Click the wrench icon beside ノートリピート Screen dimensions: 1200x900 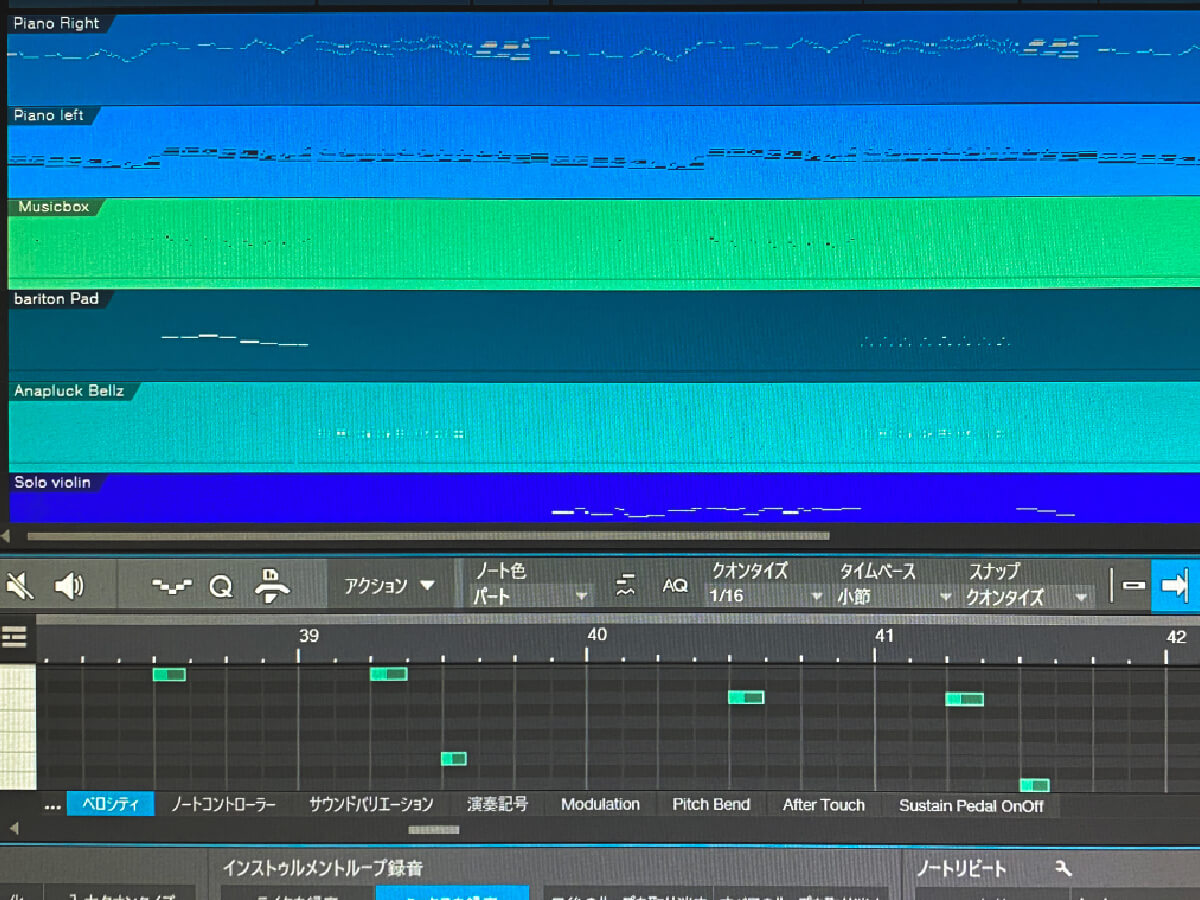1063,869
